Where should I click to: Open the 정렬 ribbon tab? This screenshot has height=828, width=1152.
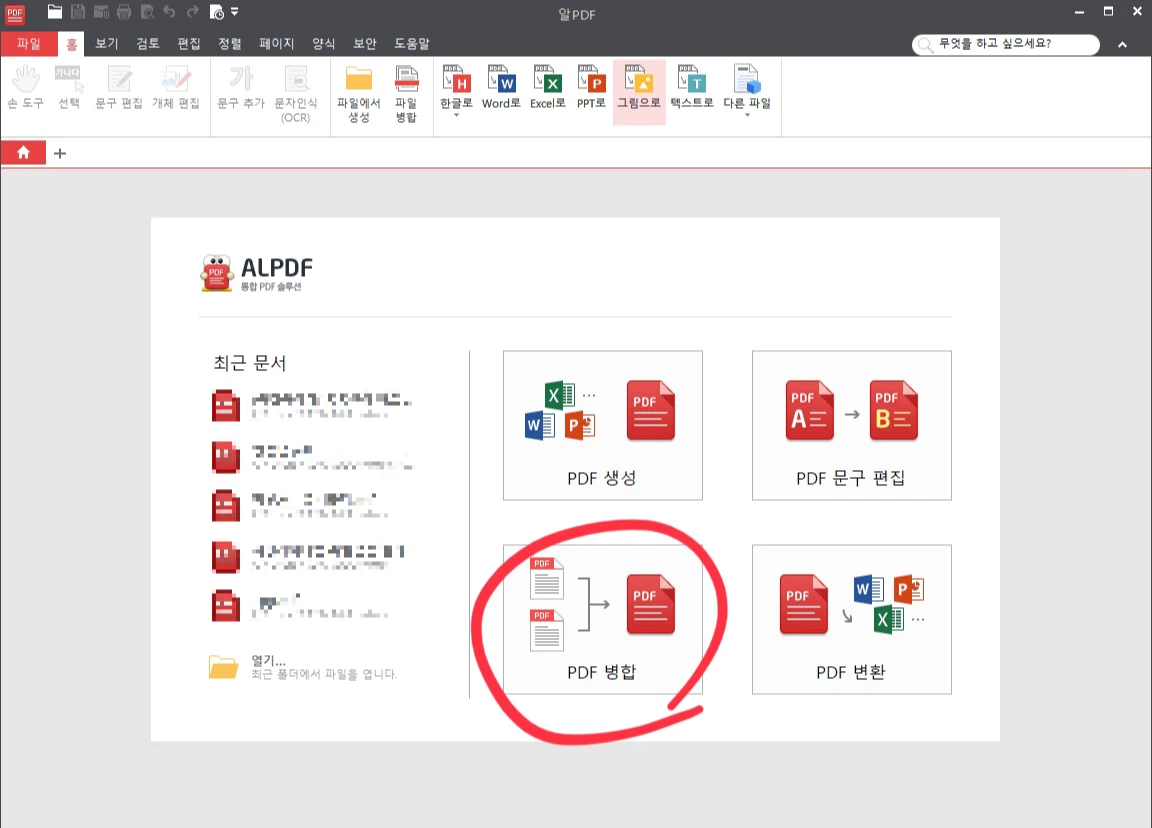(x=230, y=44)
